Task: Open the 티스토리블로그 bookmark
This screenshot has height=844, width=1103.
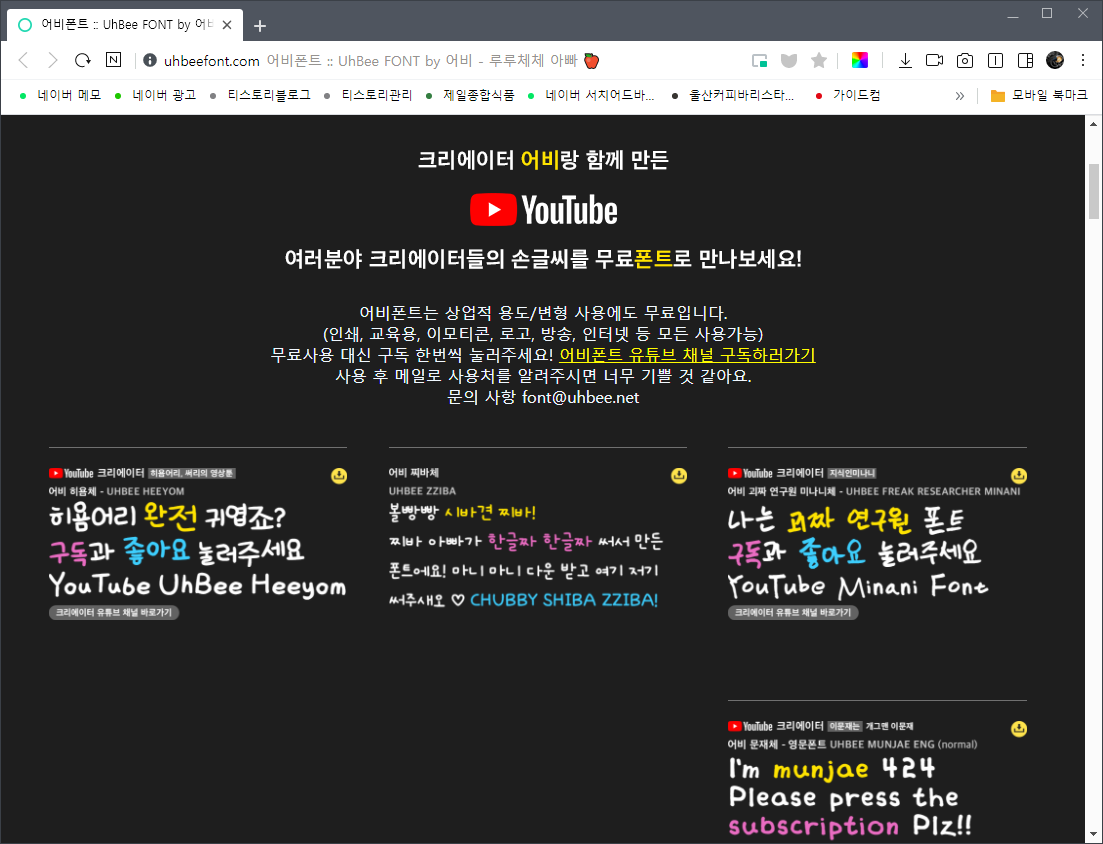Action: tap(260, 95)
